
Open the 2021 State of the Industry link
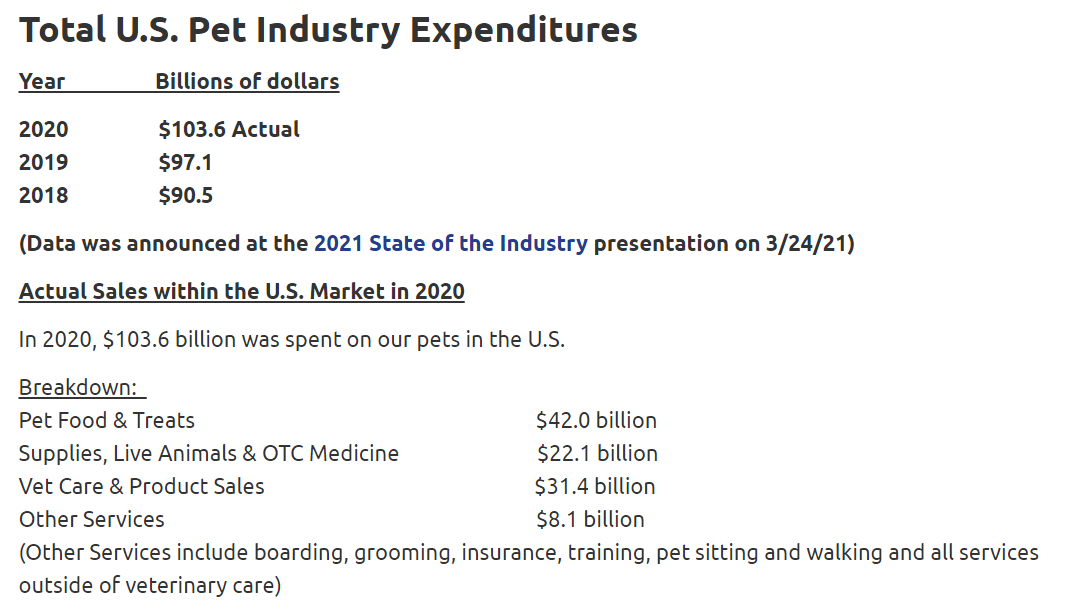[450, 243]
